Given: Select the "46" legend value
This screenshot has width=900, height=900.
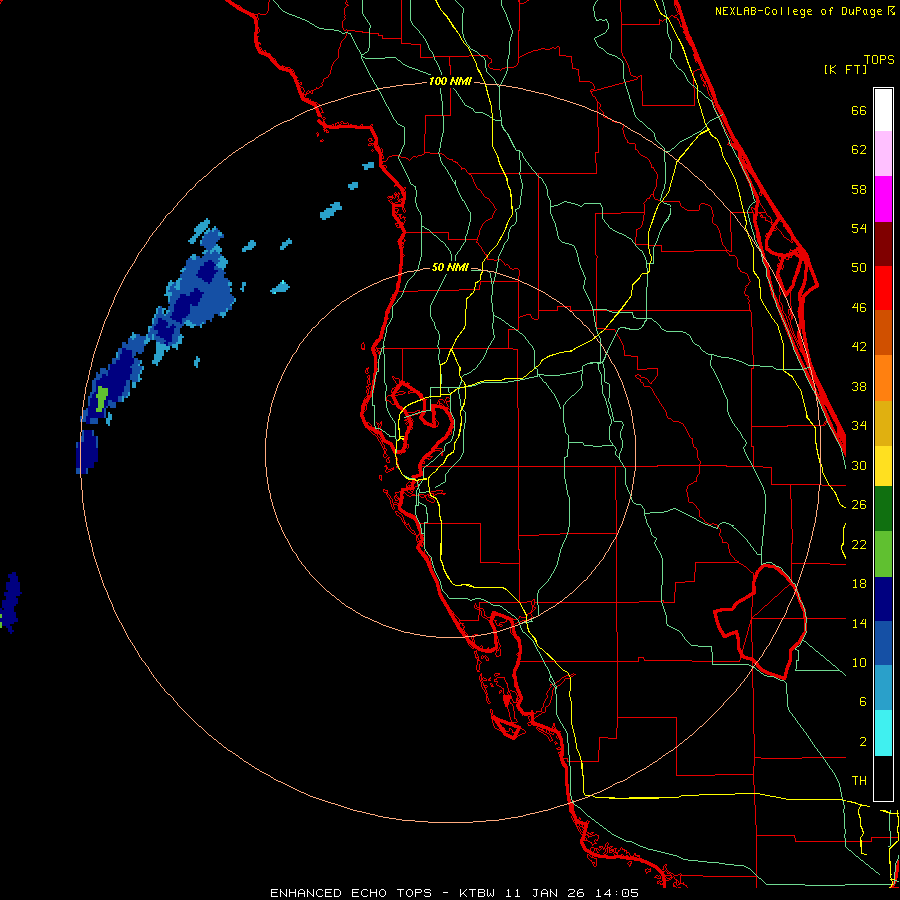Looking at the screenshot, I should 859,308.
